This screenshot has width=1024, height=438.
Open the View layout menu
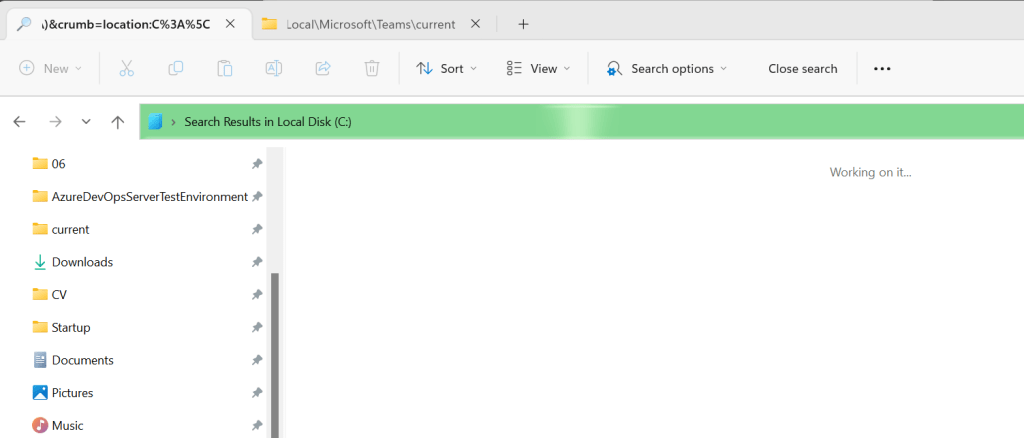(x=539, y=69)
